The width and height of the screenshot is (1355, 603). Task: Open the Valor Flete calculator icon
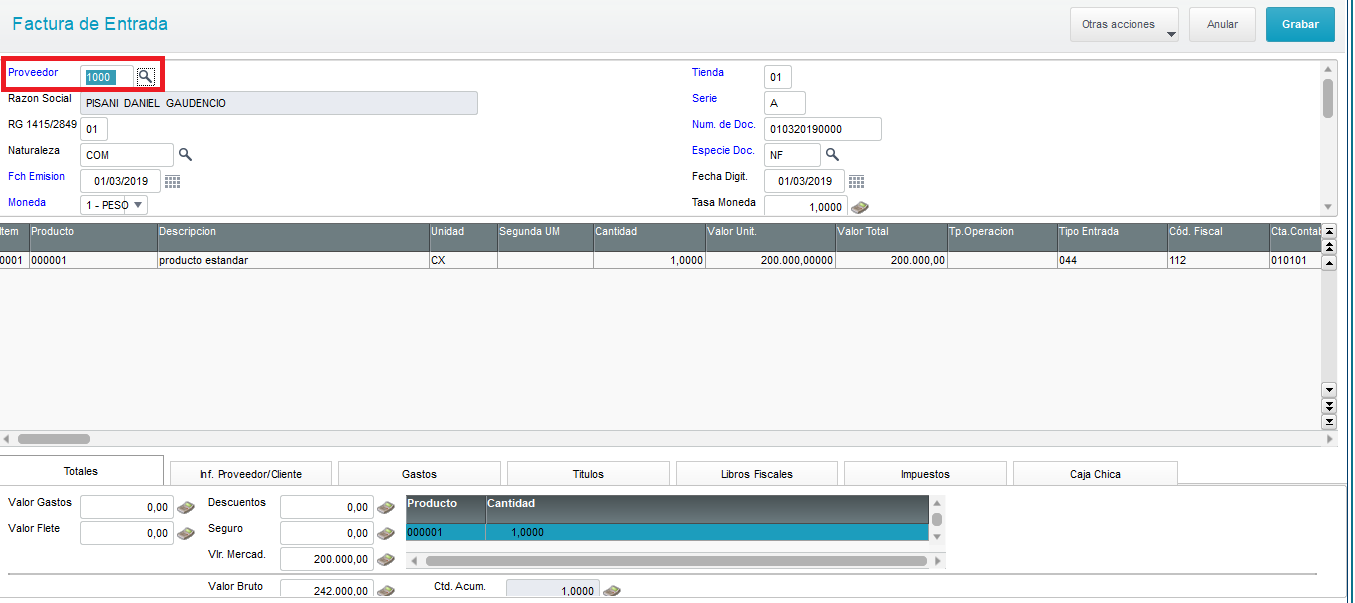coord(185,533)
